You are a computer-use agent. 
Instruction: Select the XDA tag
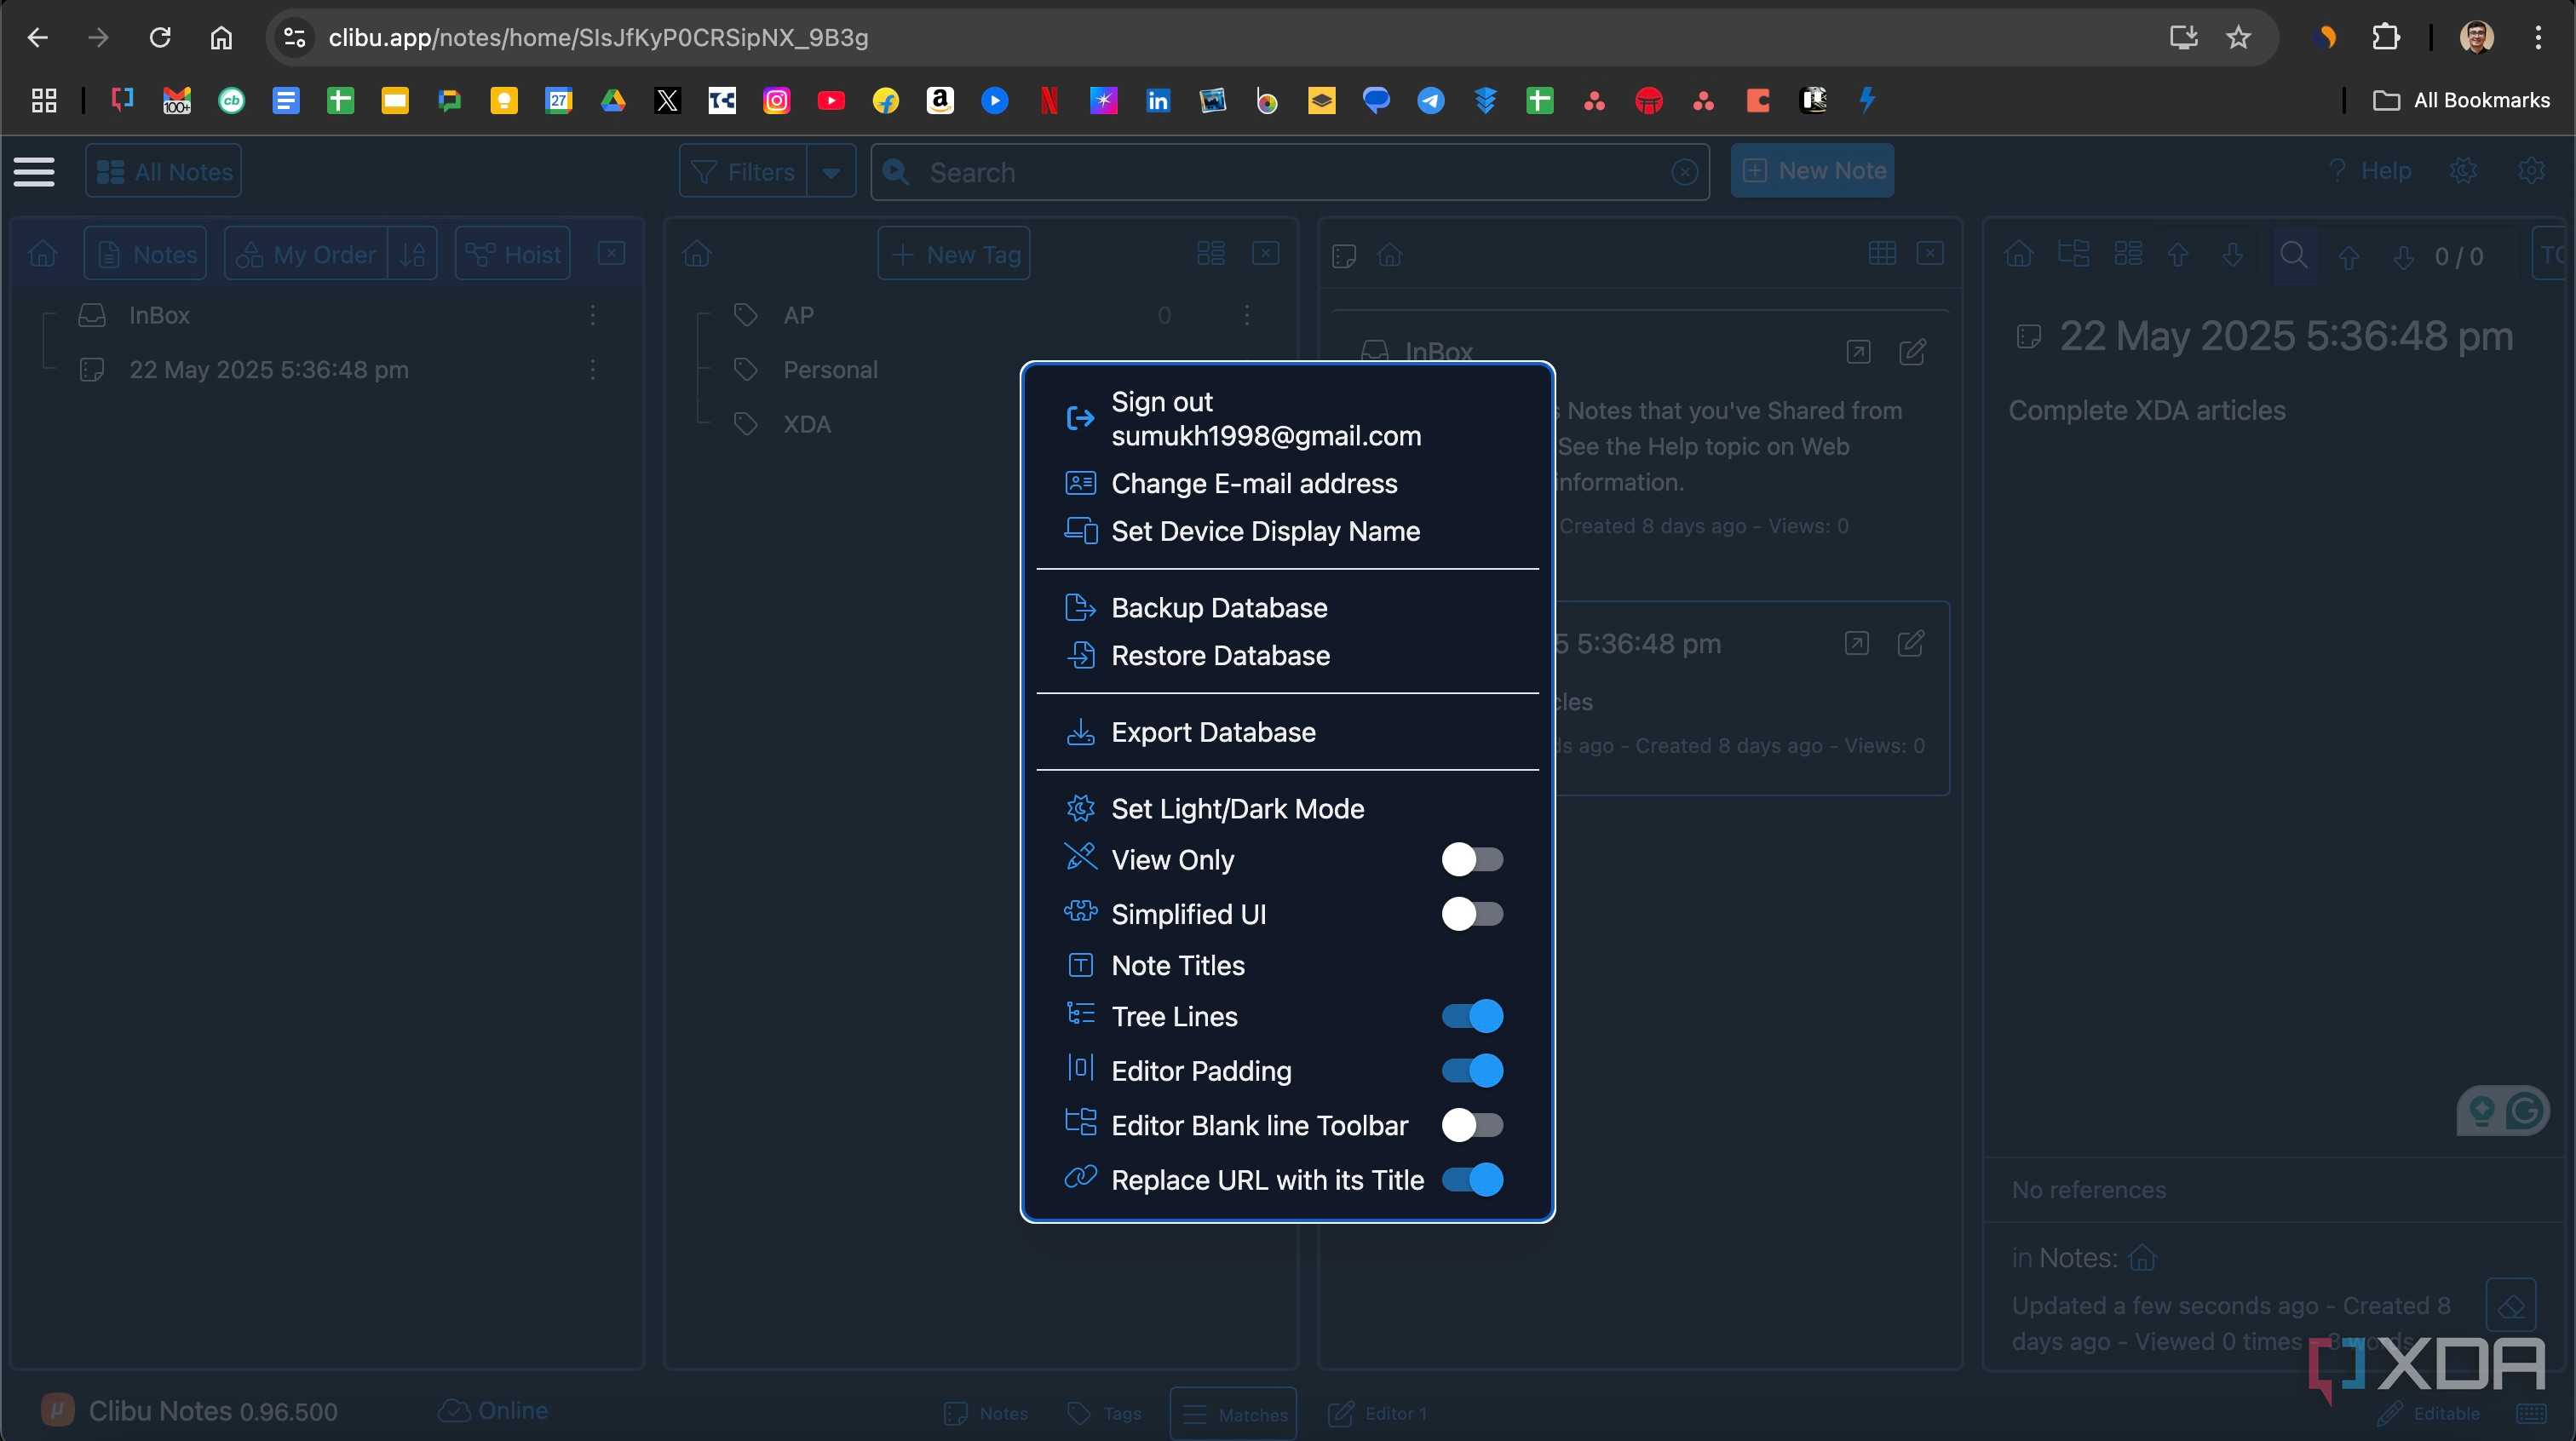coord(807,424)
